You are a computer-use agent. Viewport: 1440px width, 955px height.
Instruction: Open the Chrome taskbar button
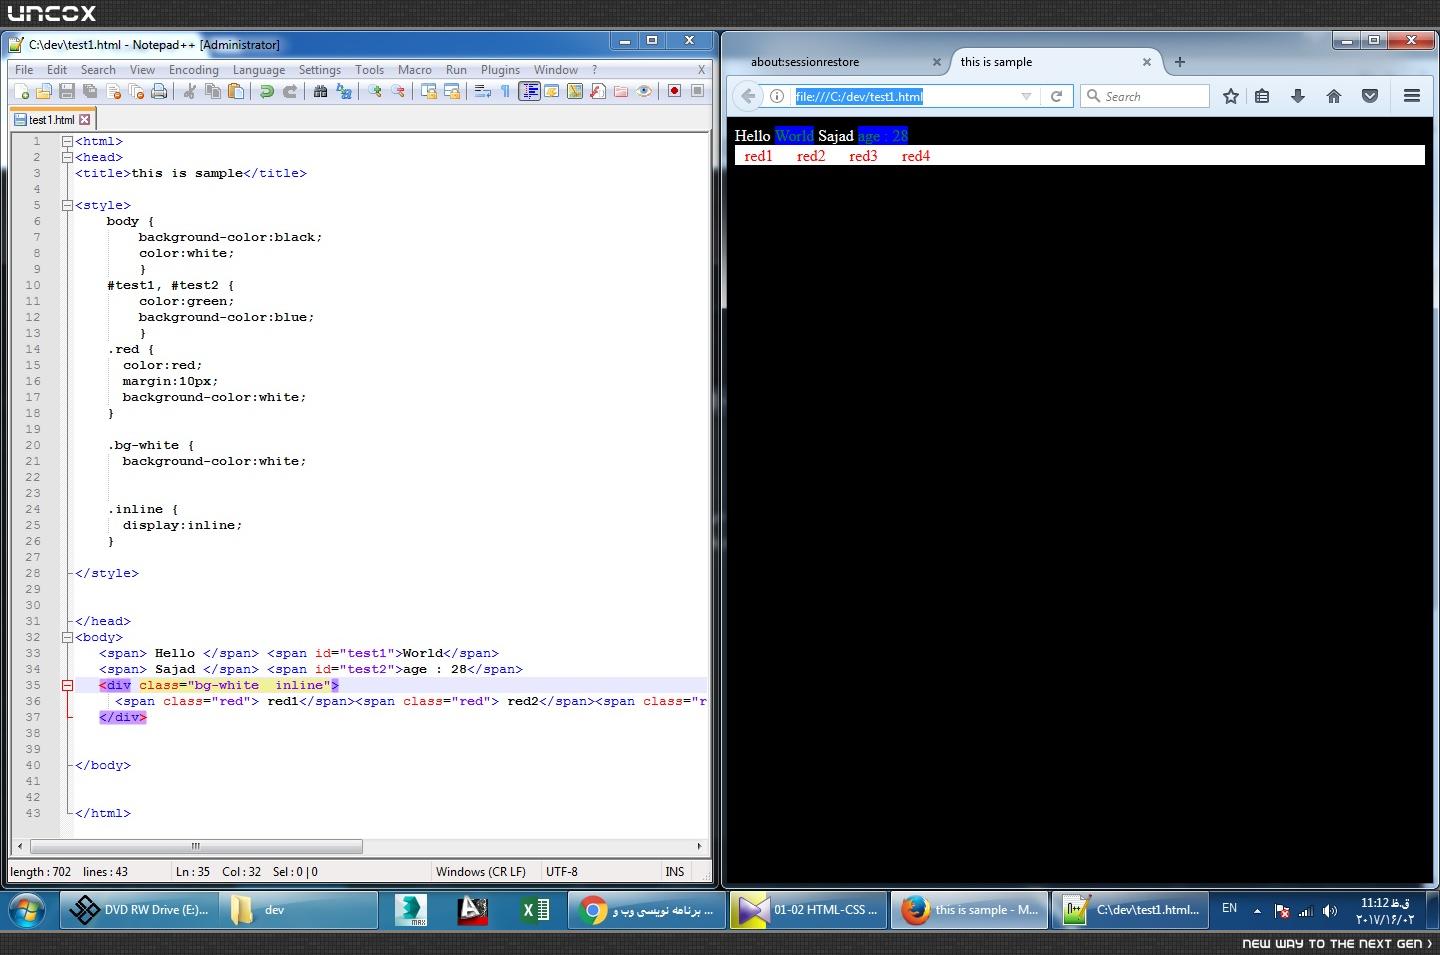tap(647, 910)
